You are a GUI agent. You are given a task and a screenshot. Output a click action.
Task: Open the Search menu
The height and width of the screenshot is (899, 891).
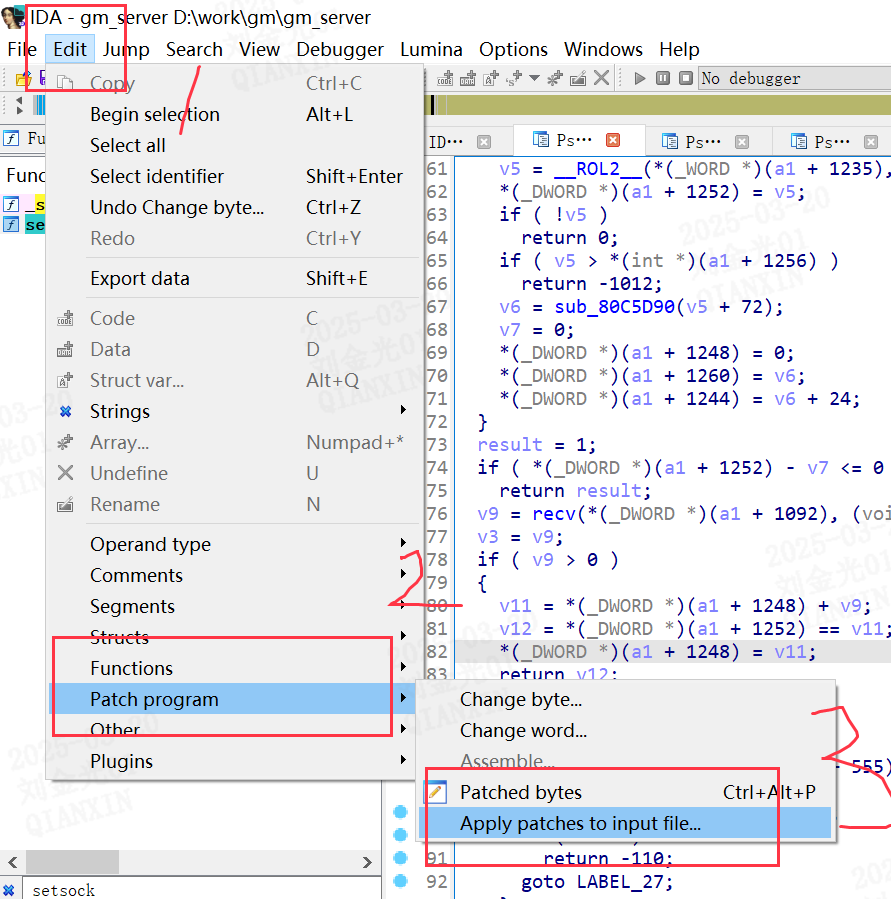pos(194,49)
